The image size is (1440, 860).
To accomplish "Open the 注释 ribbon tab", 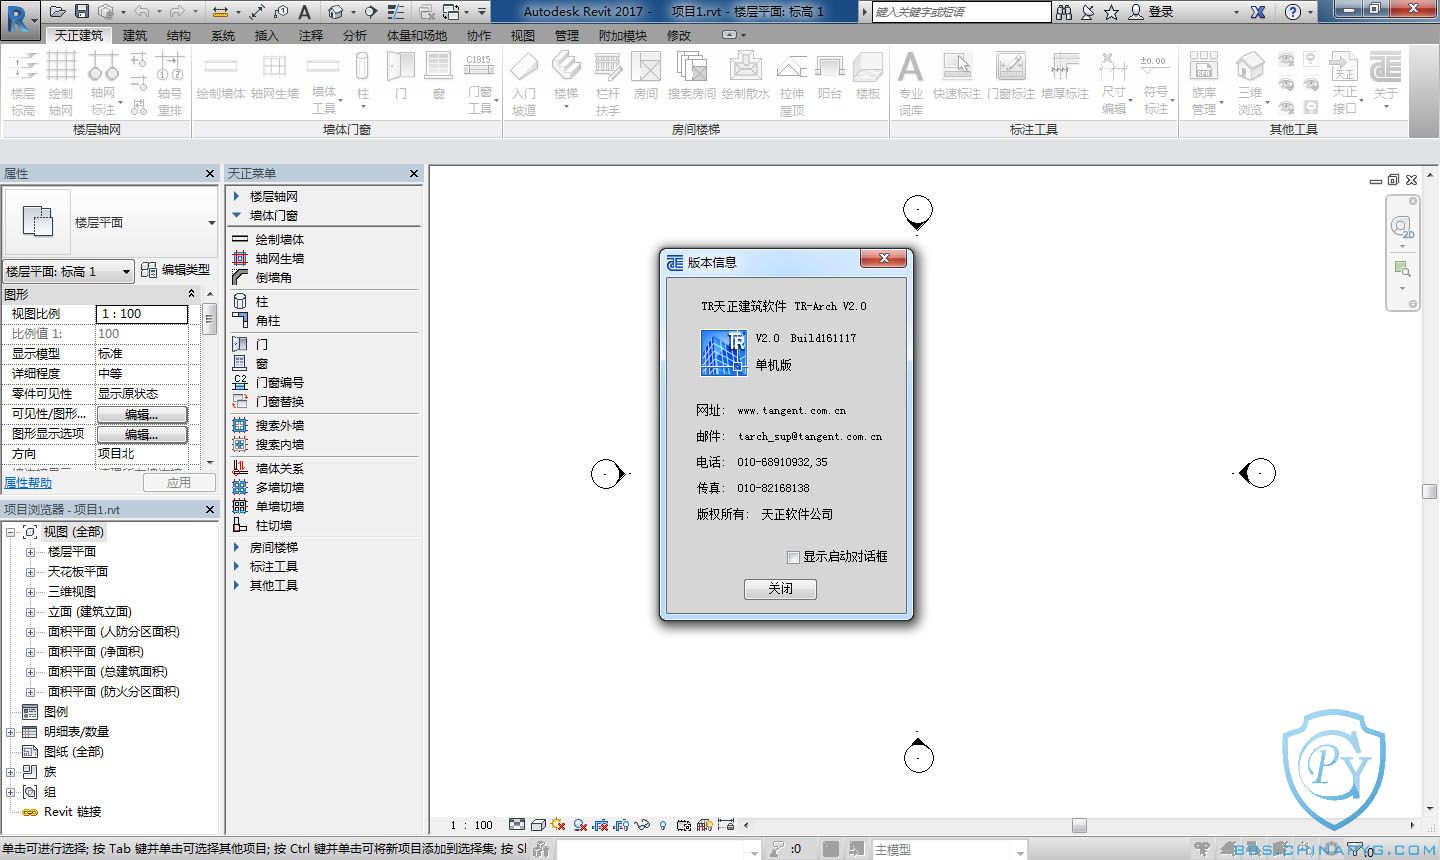I will [x=310, y=35].
